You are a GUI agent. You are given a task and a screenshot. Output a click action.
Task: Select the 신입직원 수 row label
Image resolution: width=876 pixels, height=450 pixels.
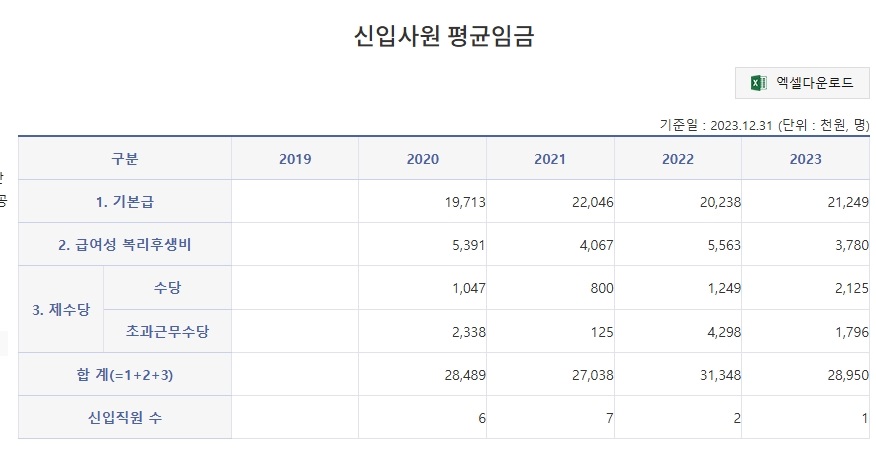click(125, 417)
